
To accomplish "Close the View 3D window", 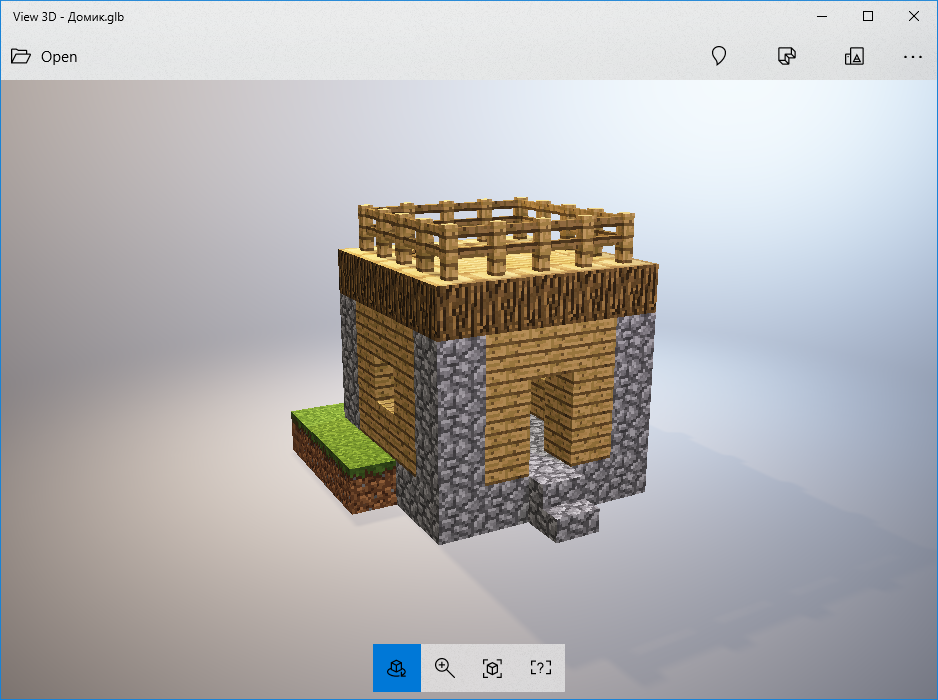I will coord(914,16).
